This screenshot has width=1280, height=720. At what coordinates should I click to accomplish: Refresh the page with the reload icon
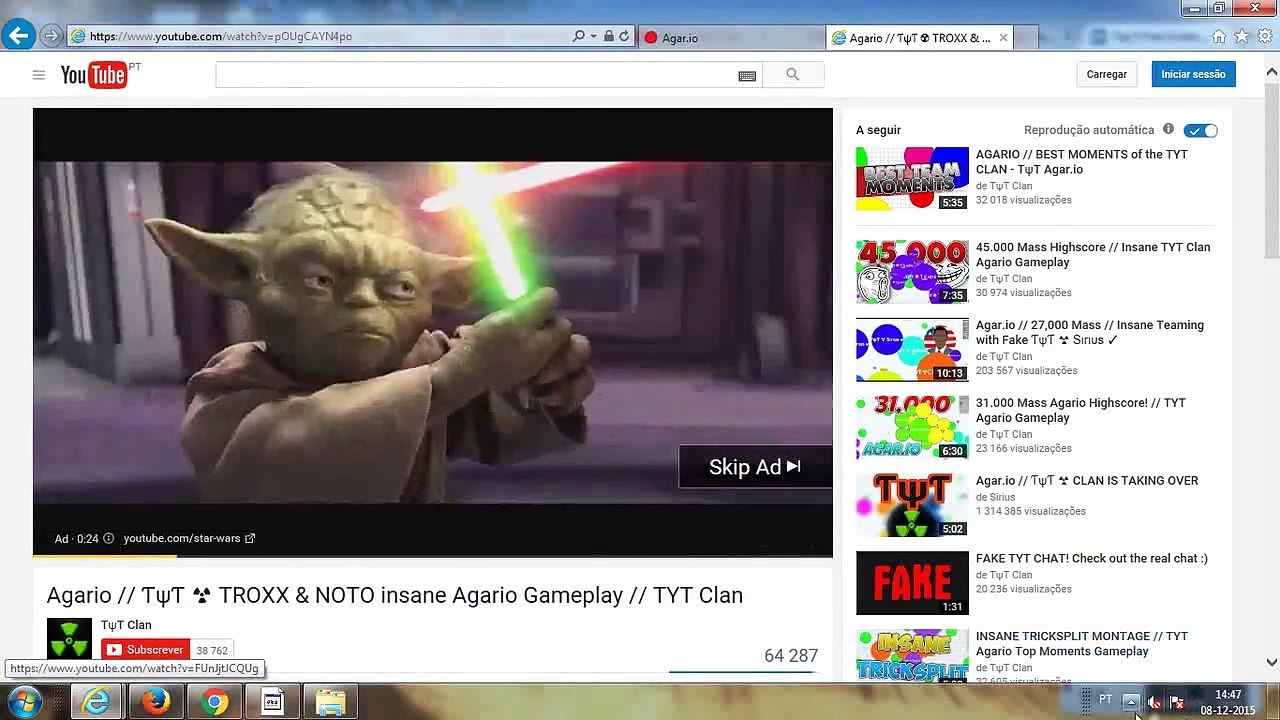tap(624, 36)
